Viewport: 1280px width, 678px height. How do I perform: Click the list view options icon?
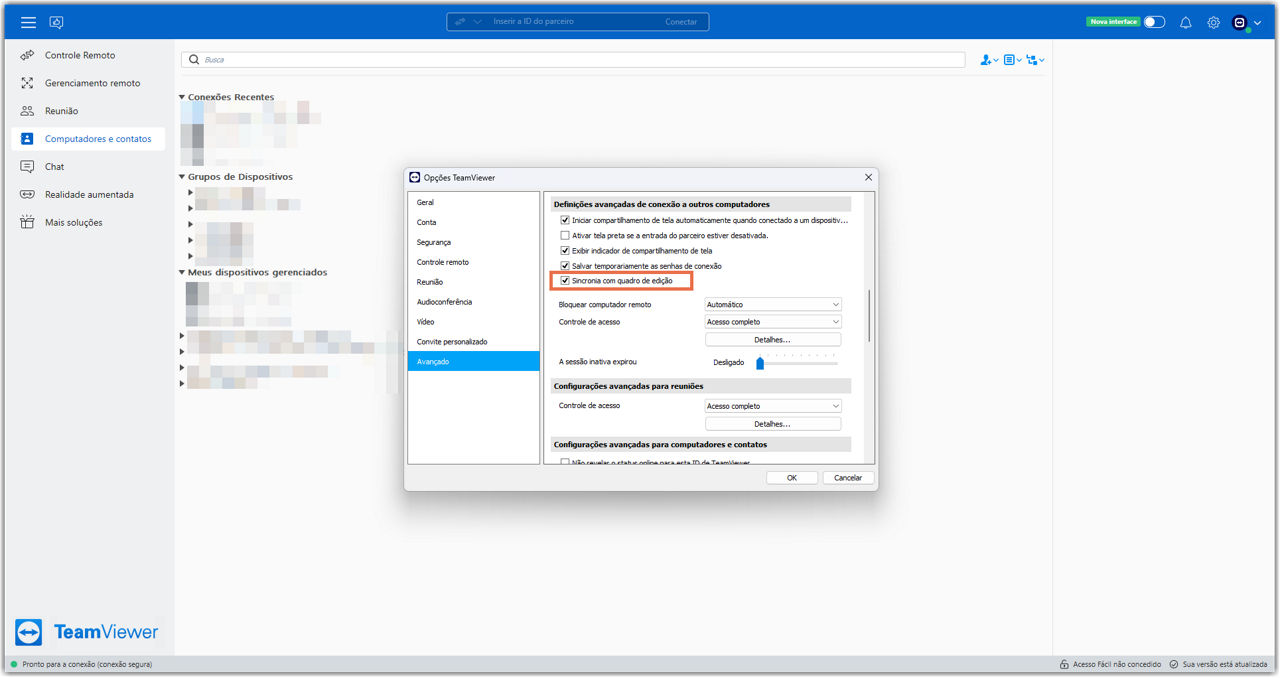point(1009,60)
